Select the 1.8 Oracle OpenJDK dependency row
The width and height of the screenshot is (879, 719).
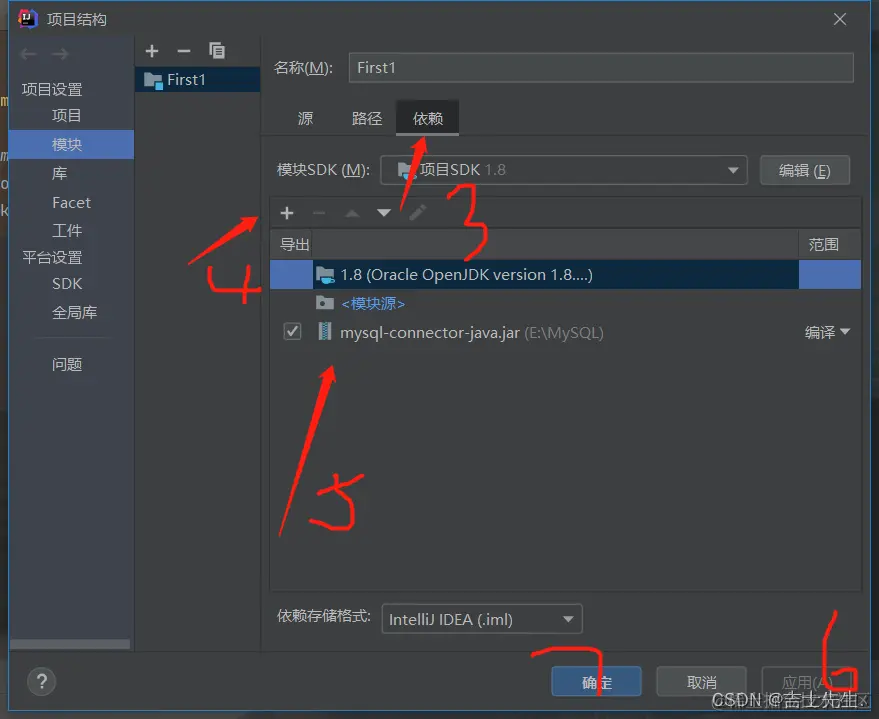coord(565,275)
